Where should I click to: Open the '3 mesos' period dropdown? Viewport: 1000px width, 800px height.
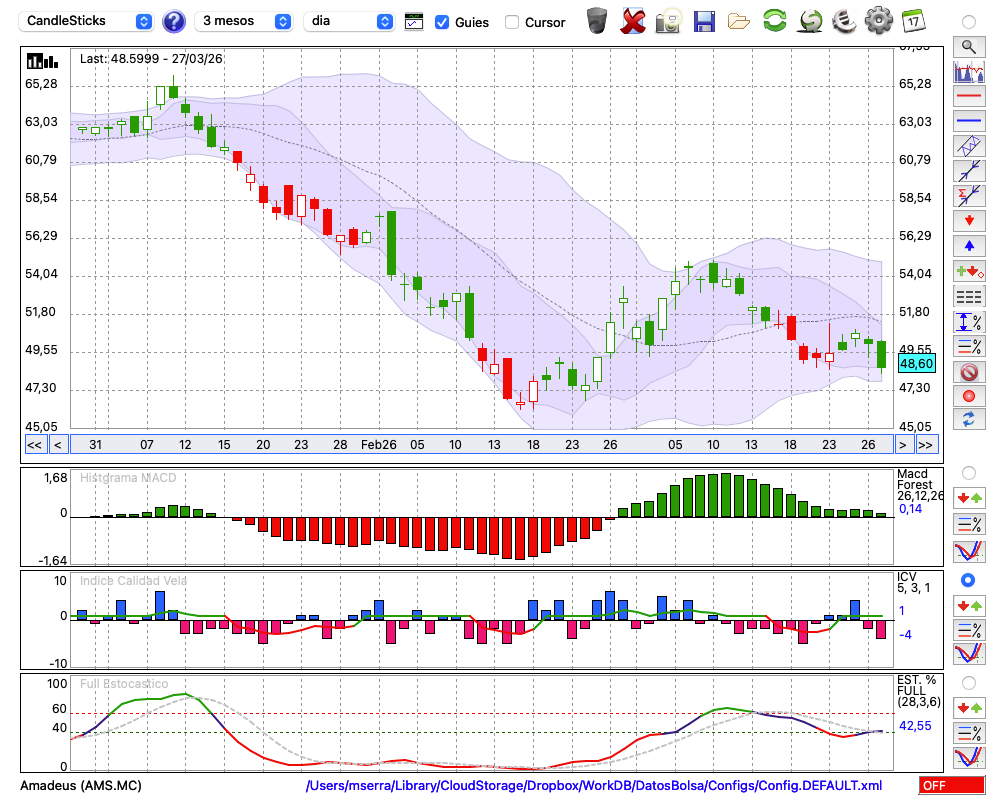244,21
